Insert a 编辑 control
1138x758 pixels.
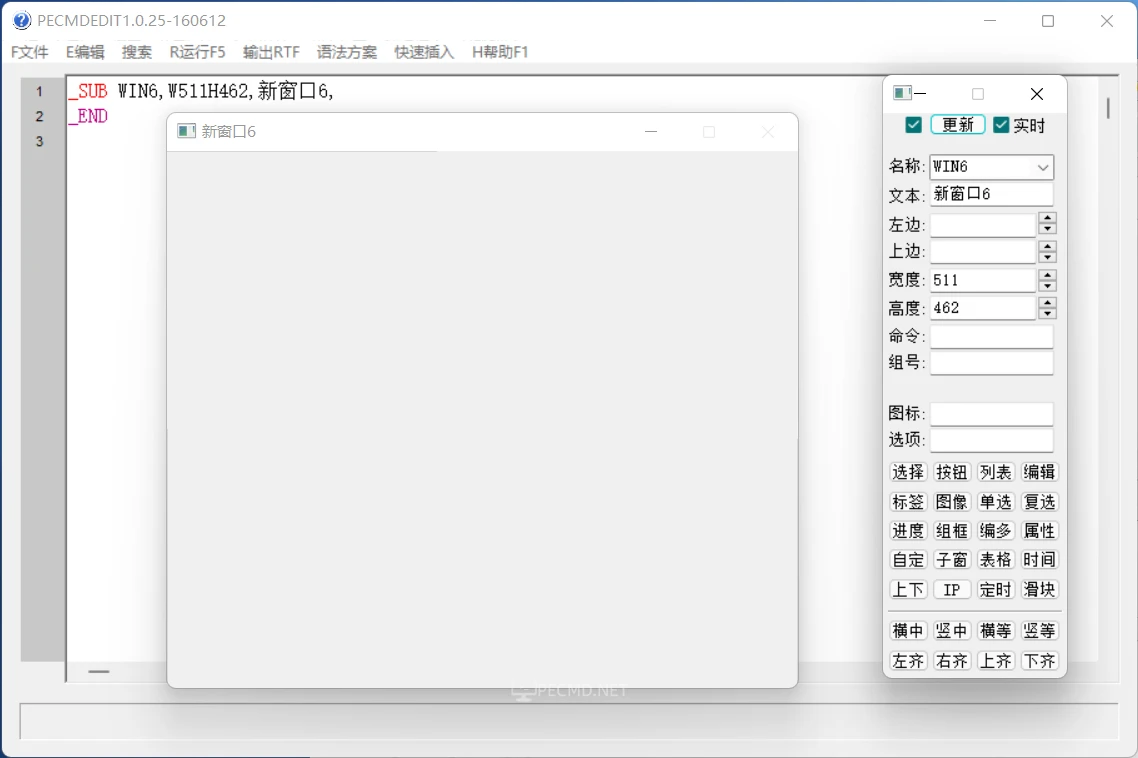(1039, 473)
